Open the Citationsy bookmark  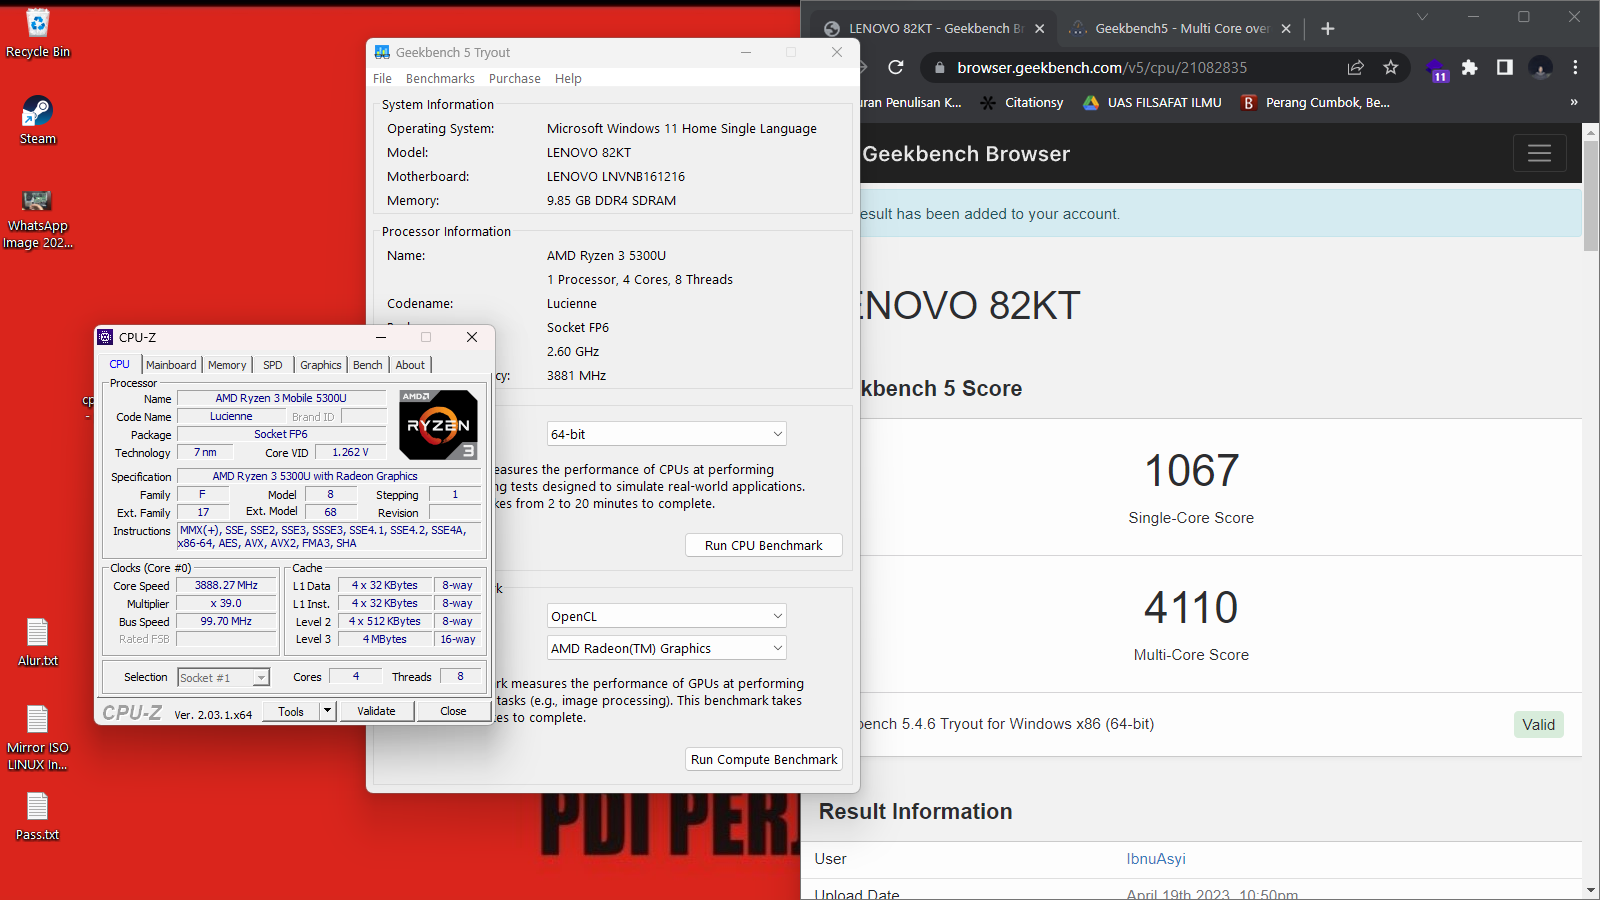pyautogui.click(x=1021, y=102)
